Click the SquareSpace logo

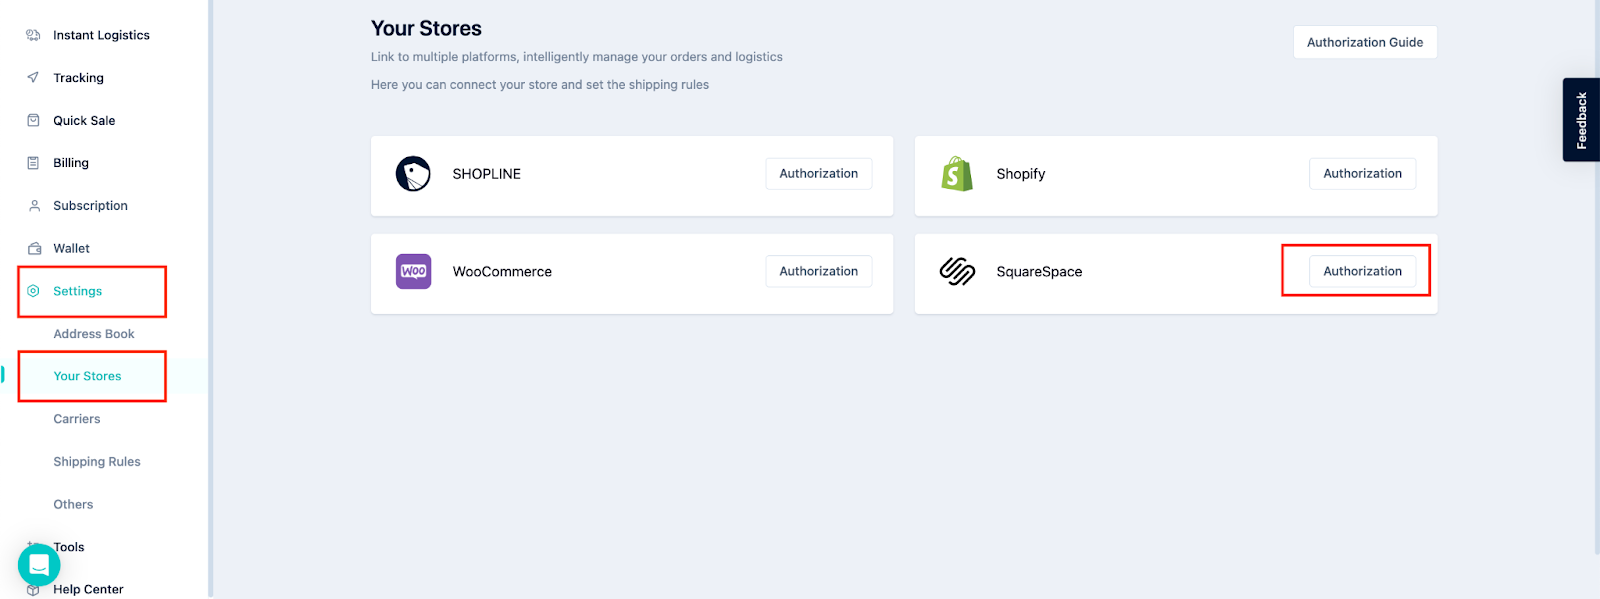pyautogui.click(x=957, y=271)
